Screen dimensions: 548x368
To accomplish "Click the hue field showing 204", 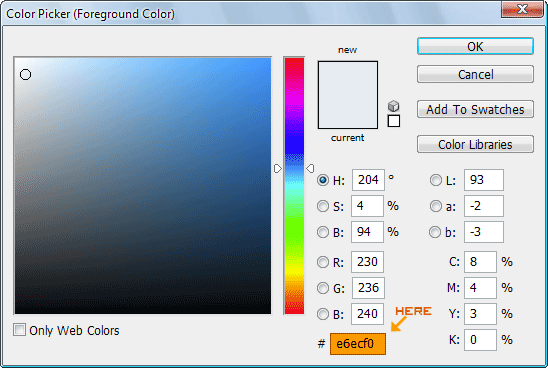I will (x=368, y=180).
